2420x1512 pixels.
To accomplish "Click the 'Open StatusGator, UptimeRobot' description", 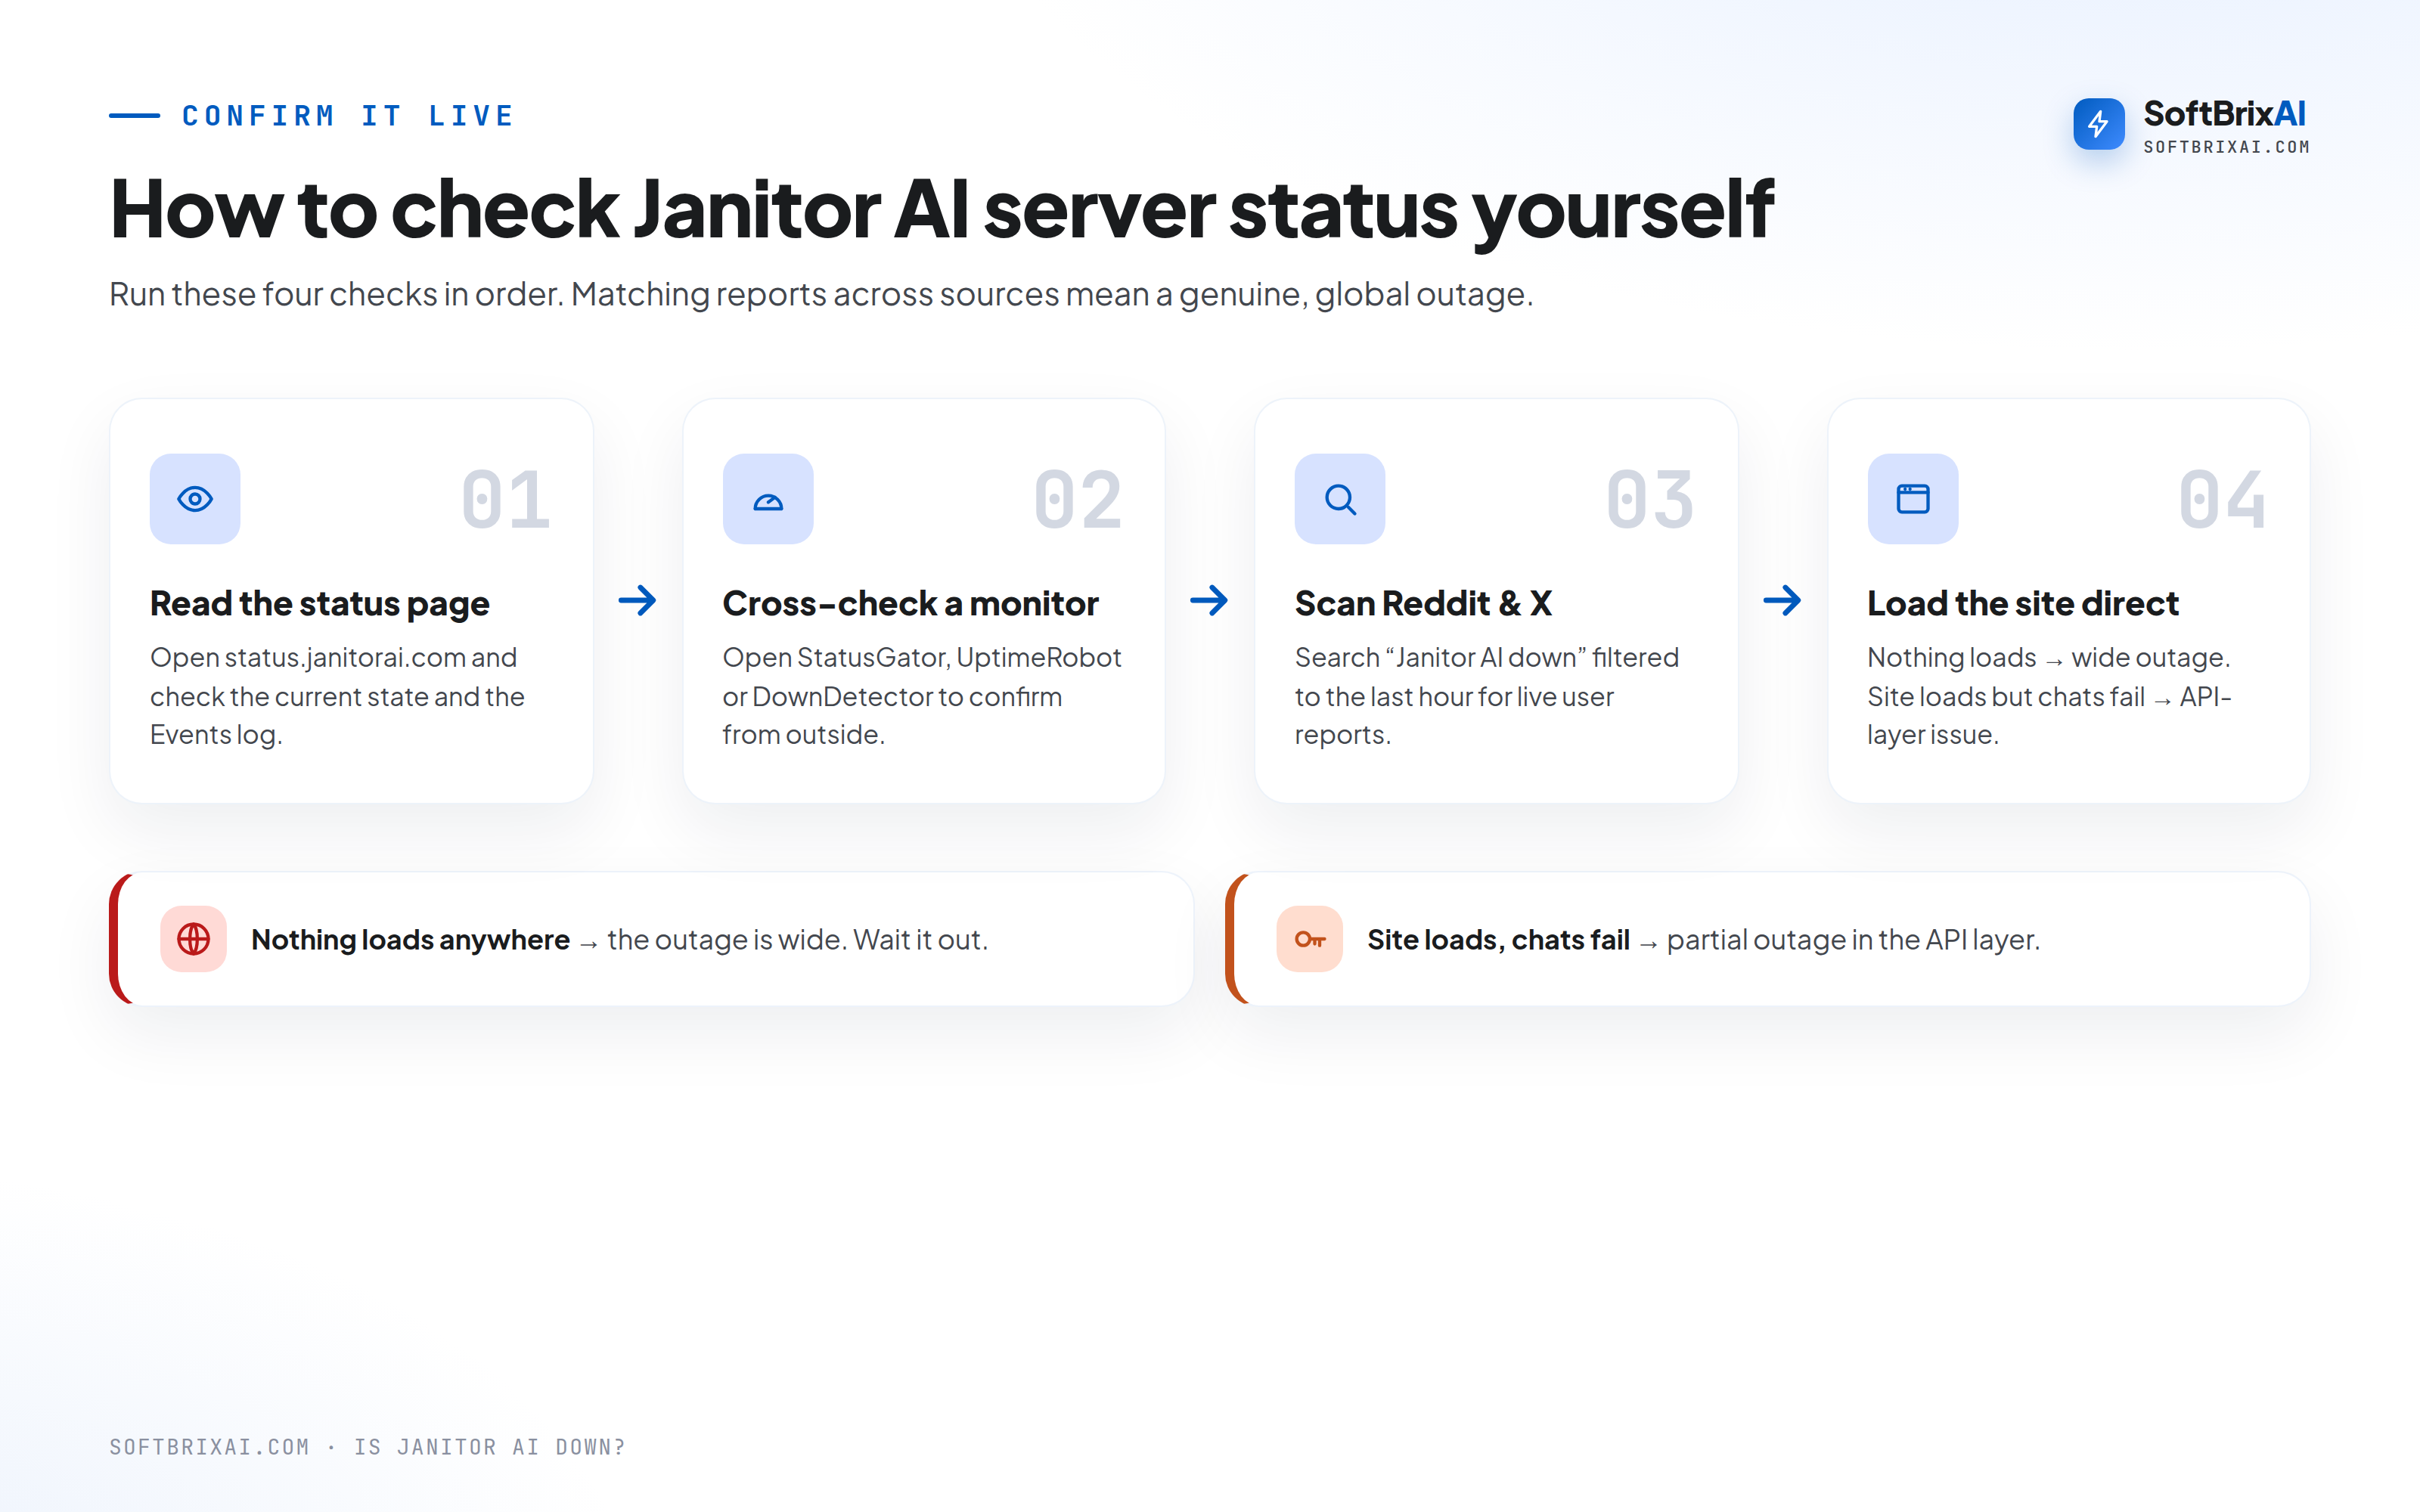I will point(922,696).
